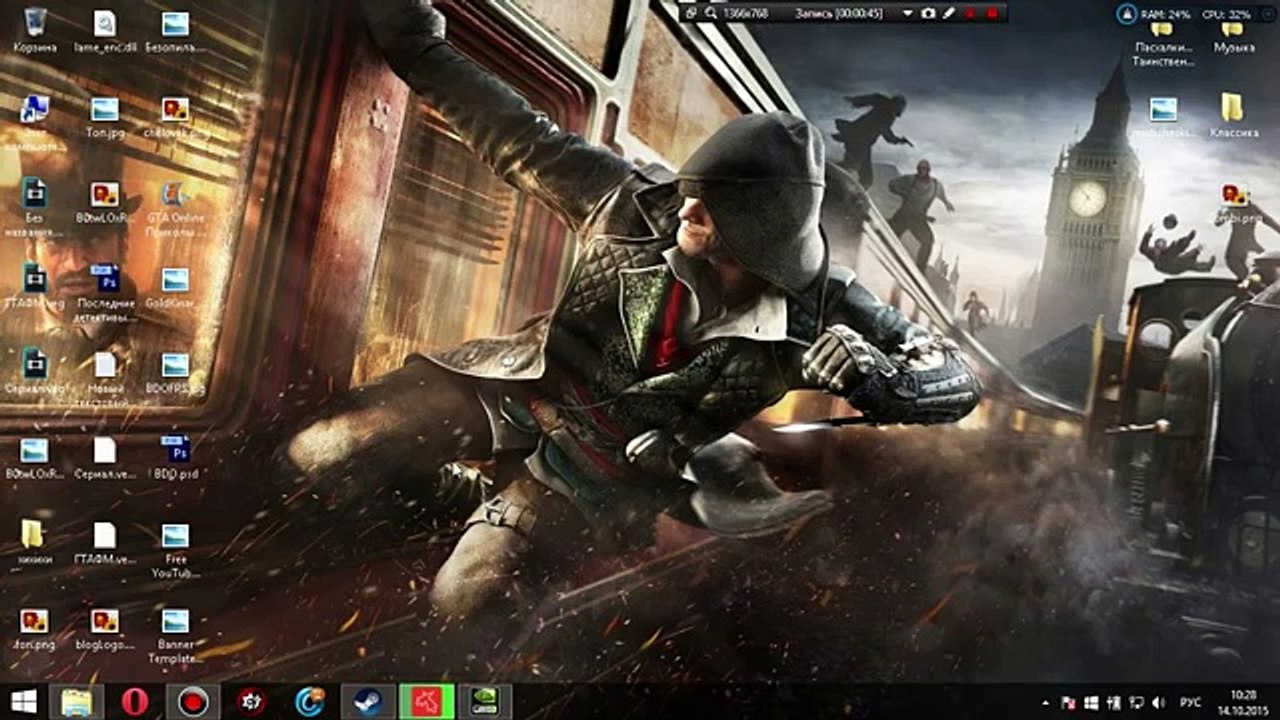Open File Explorer from the taskbar

click(76, 701)
